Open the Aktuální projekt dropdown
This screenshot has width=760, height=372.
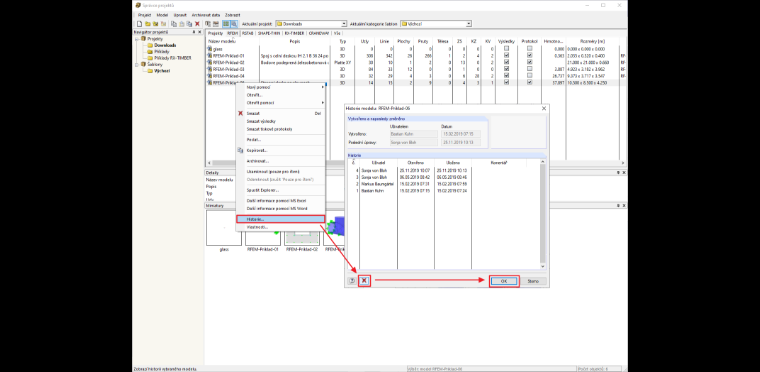[344, 24]
